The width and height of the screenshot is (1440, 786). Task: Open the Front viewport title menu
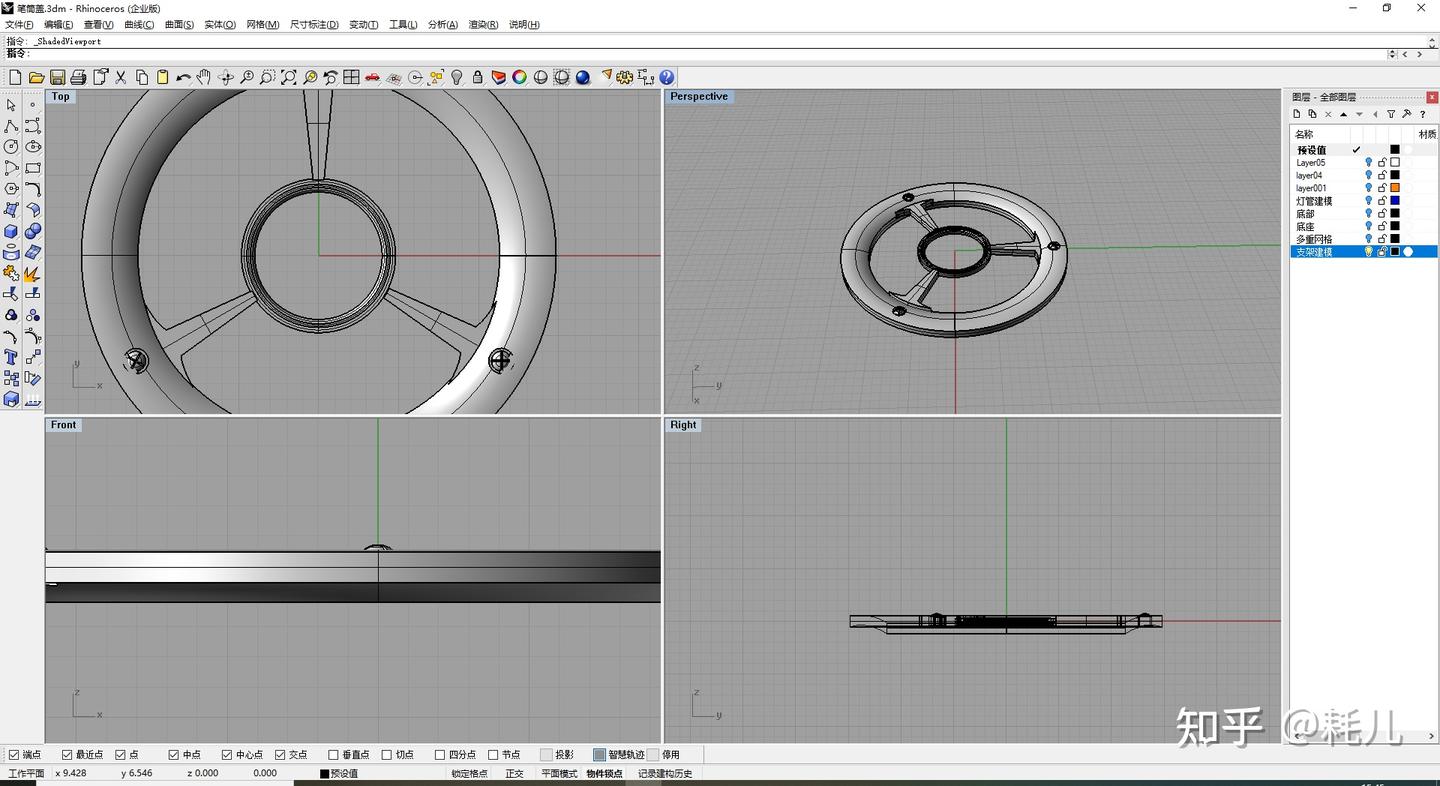point(63,425)
